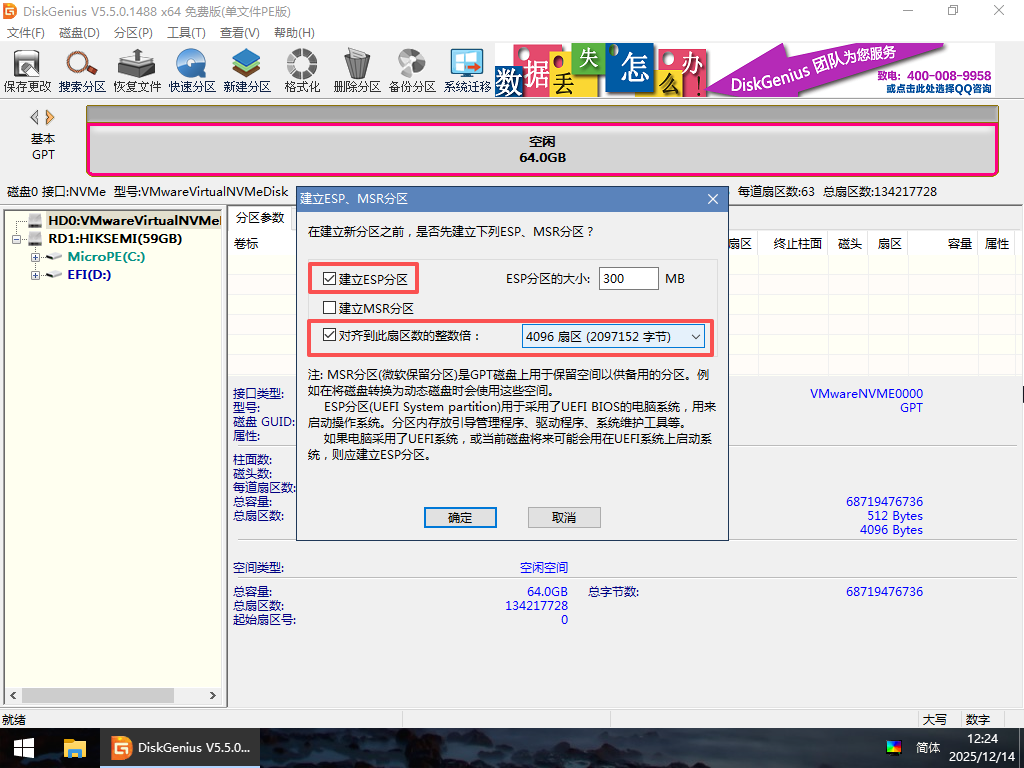
Task: Click the Quick Partition (快速分区) icon
Action: (192, 70)
